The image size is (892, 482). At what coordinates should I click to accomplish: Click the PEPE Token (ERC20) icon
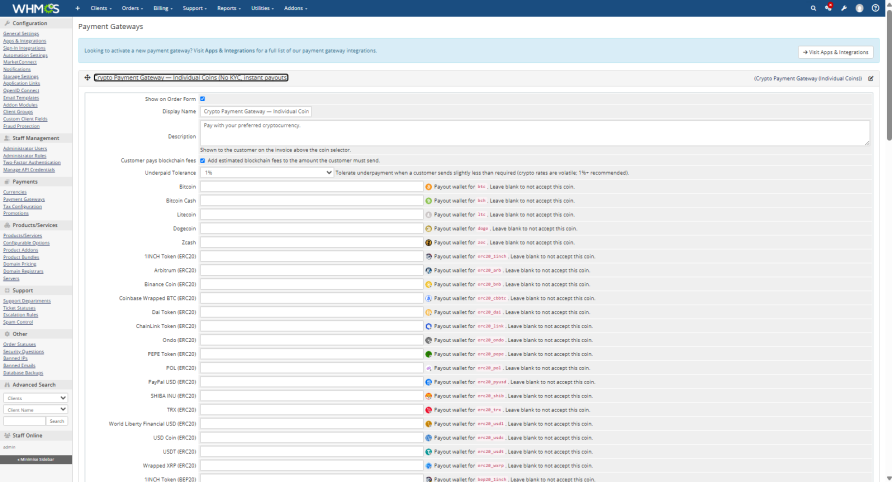[428, 354]
